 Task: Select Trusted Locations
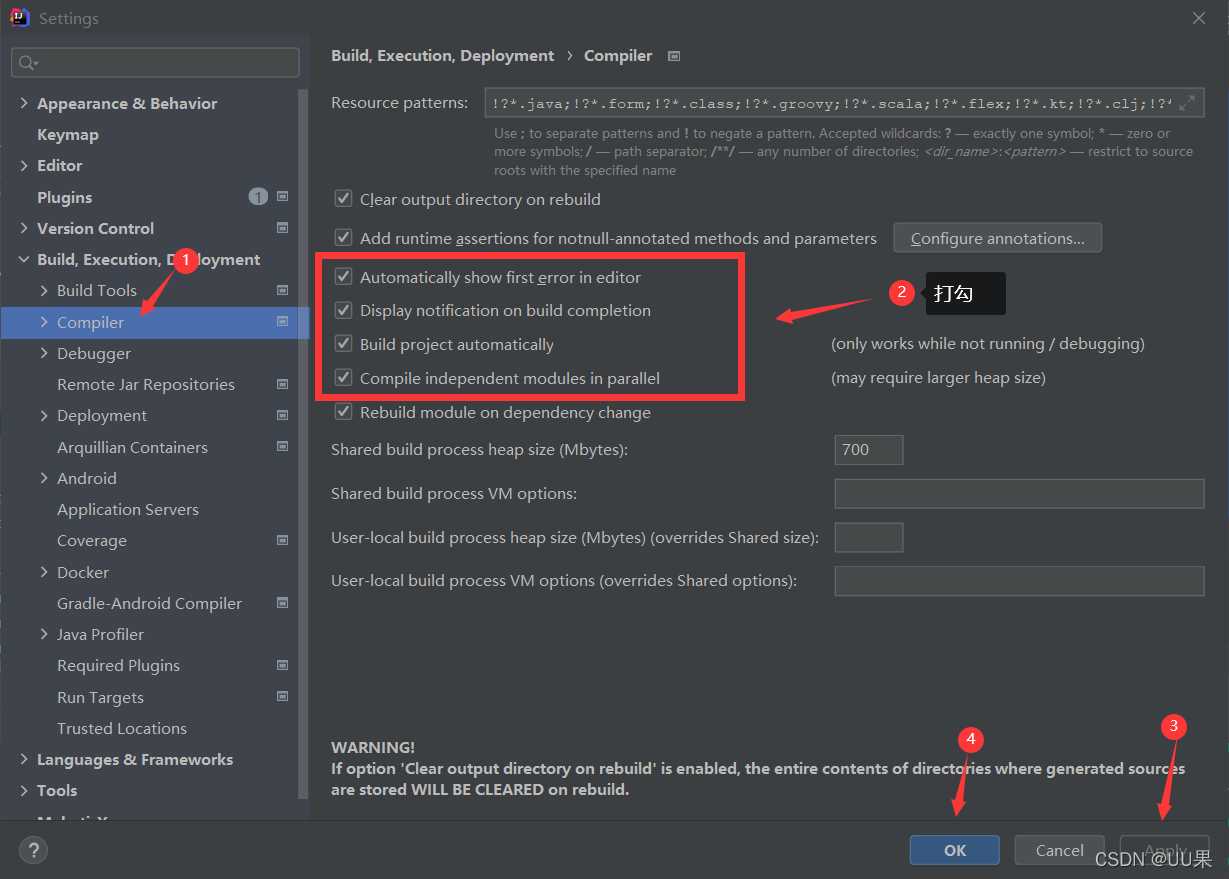click(x=122, y=728)
